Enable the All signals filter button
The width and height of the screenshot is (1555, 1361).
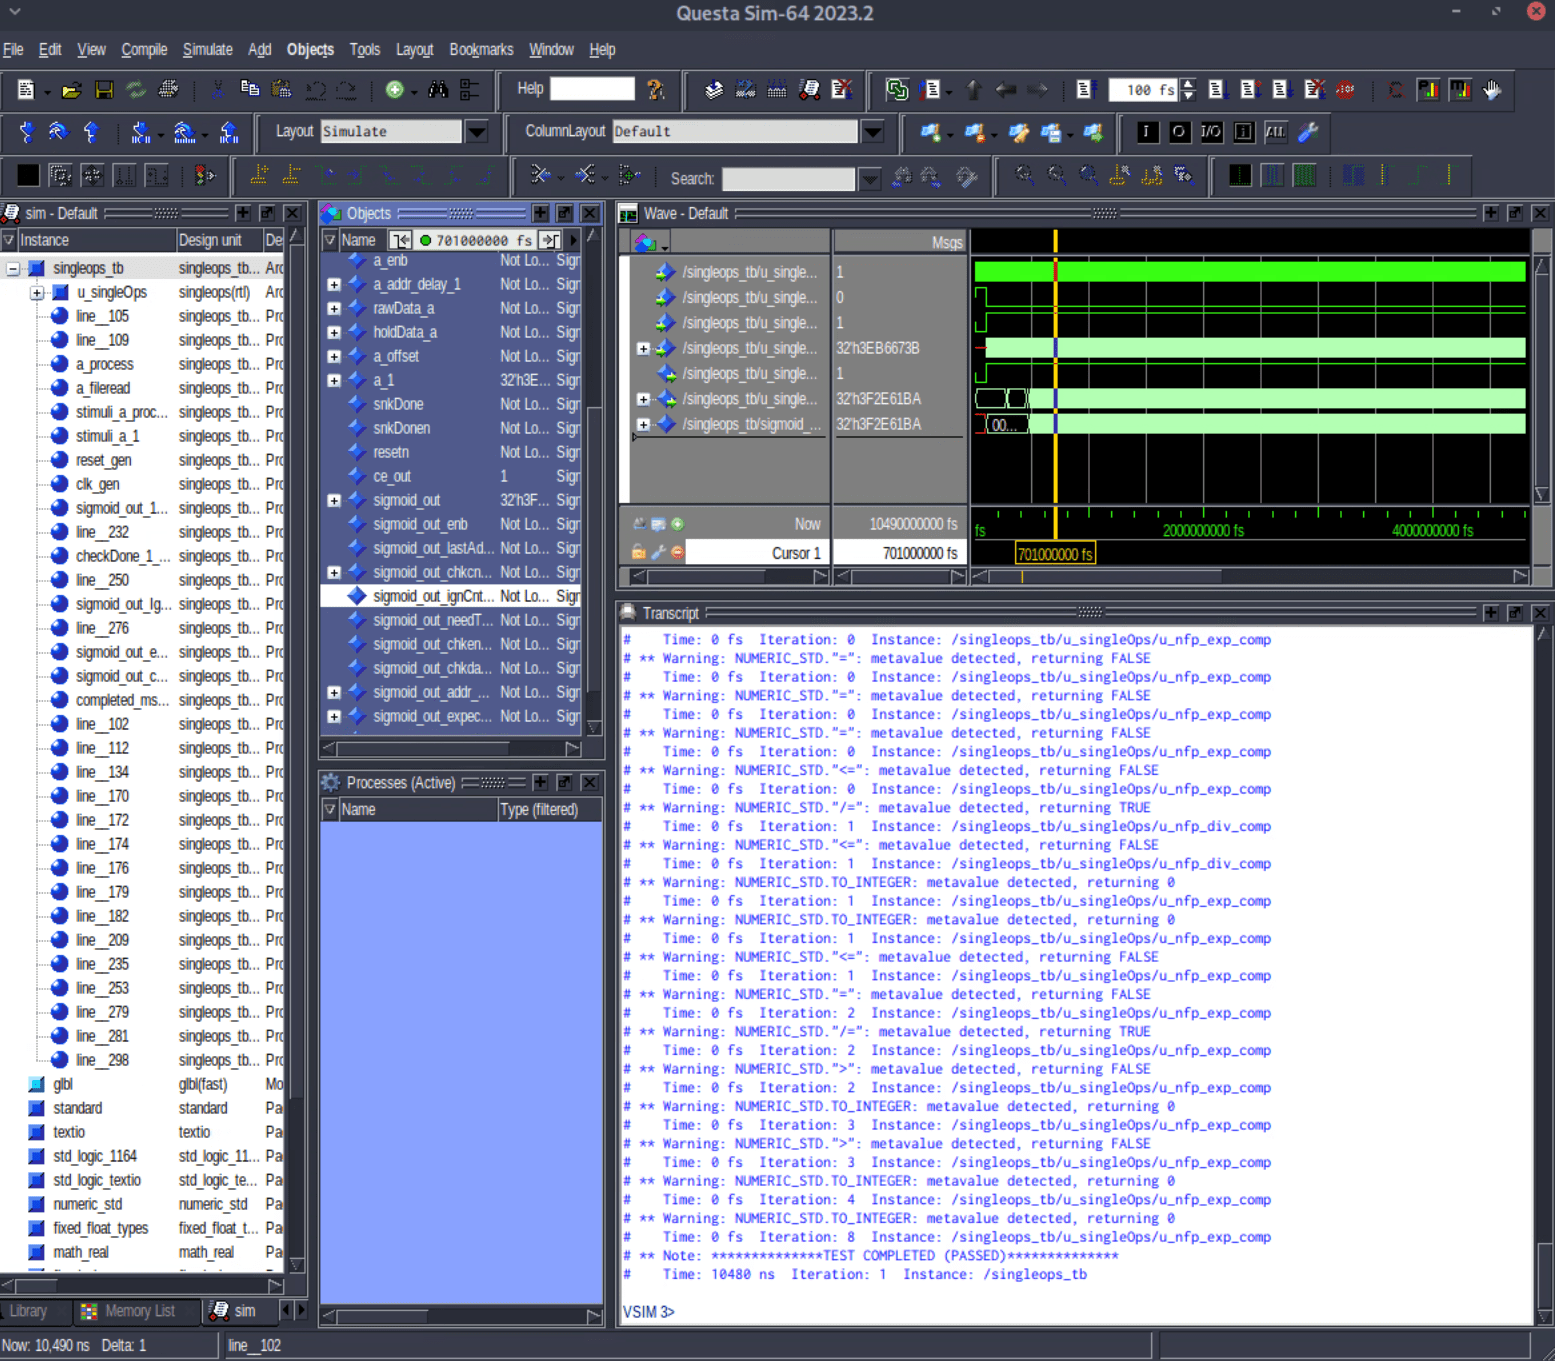click(1276, 132)
